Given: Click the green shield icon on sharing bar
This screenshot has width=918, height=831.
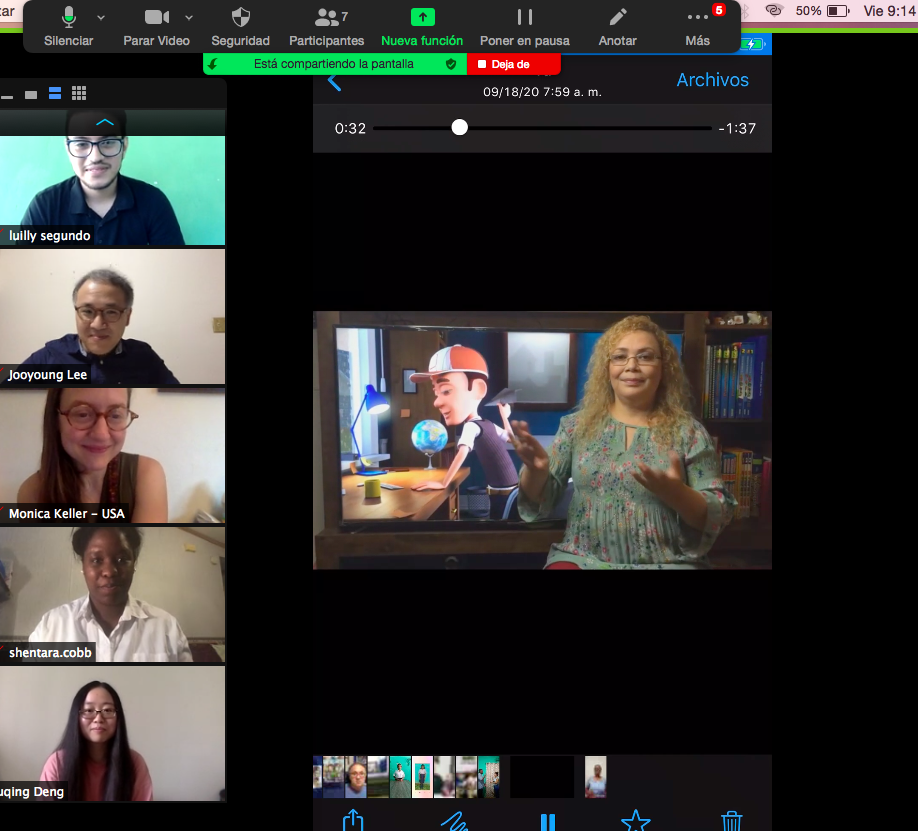Looking at the screenshot, I should point(451,64).
